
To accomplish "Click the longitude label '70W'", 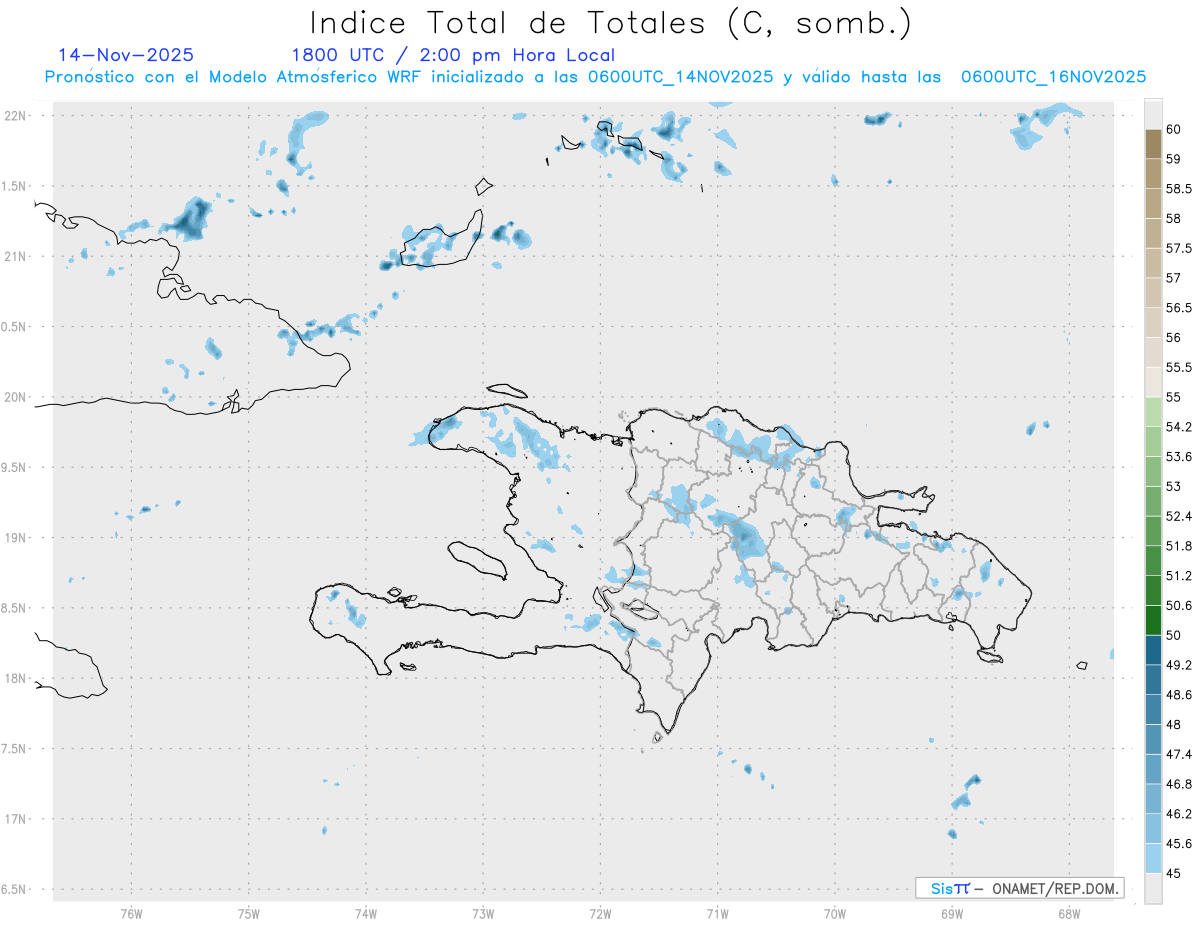I will pyautogui.click(x=835, y=914).
